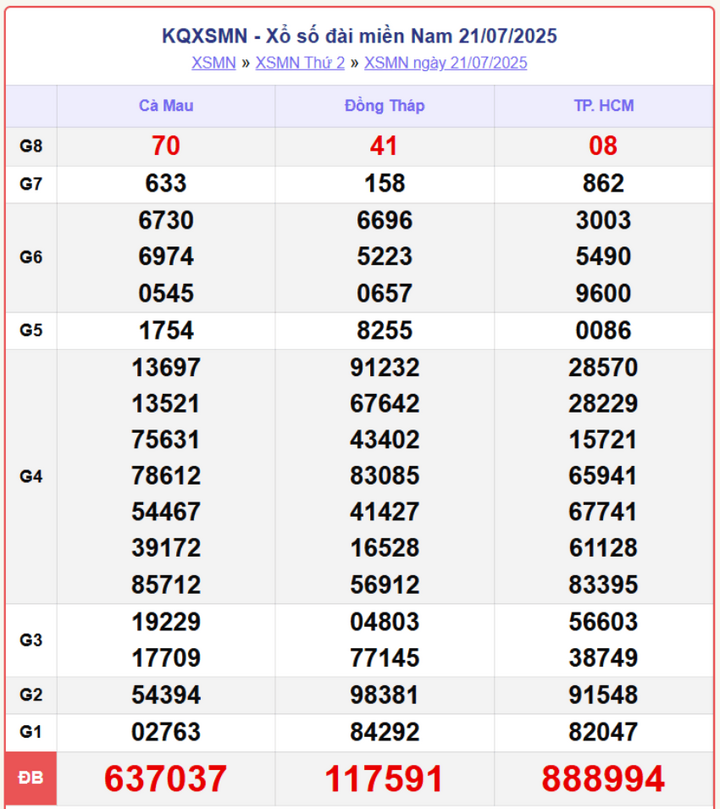Click the G4 number 65941

603,476
